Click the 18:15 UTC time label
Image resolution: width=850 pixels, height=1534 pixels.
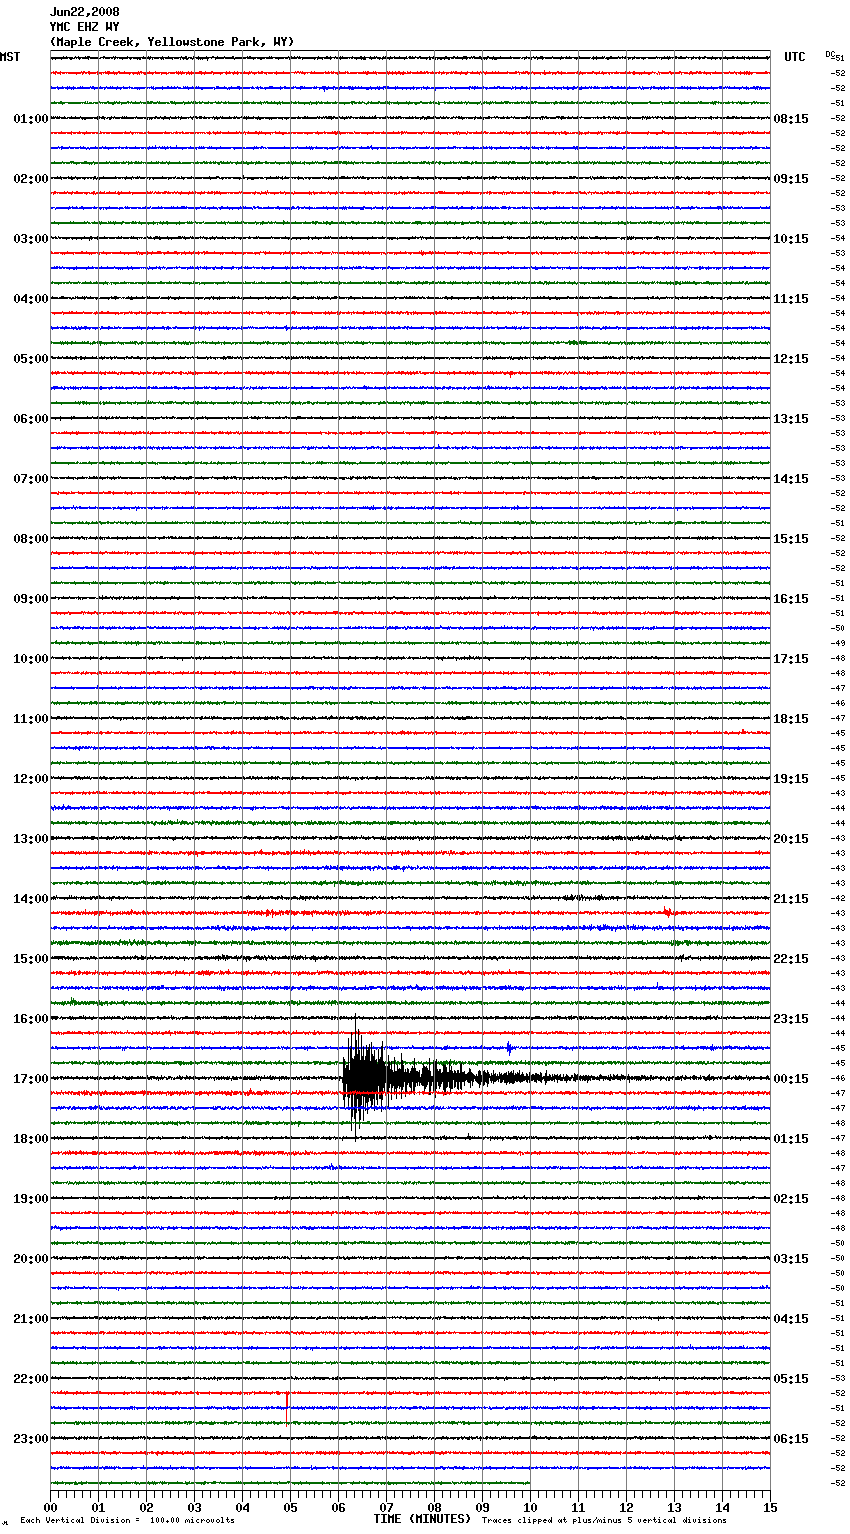click(791, 719)
